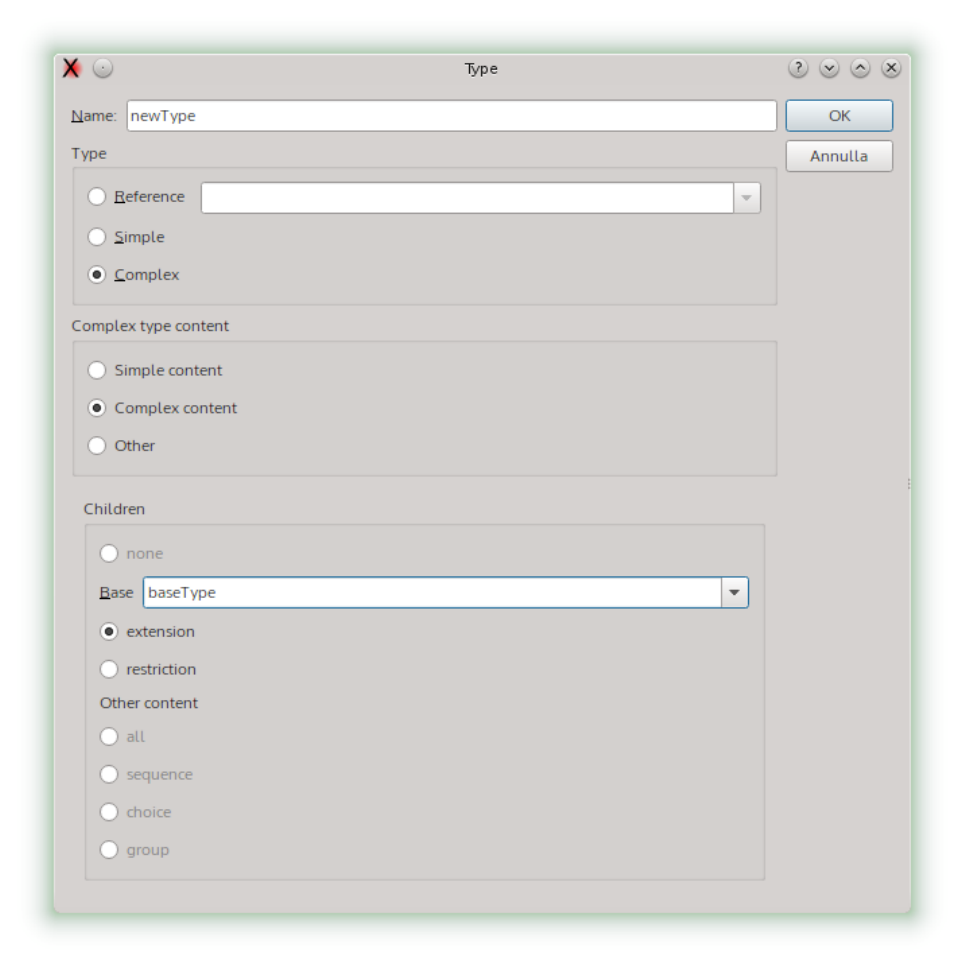Close the Type dialog window
The height and width of the screenshot is (967, 965).
[891, 68]
